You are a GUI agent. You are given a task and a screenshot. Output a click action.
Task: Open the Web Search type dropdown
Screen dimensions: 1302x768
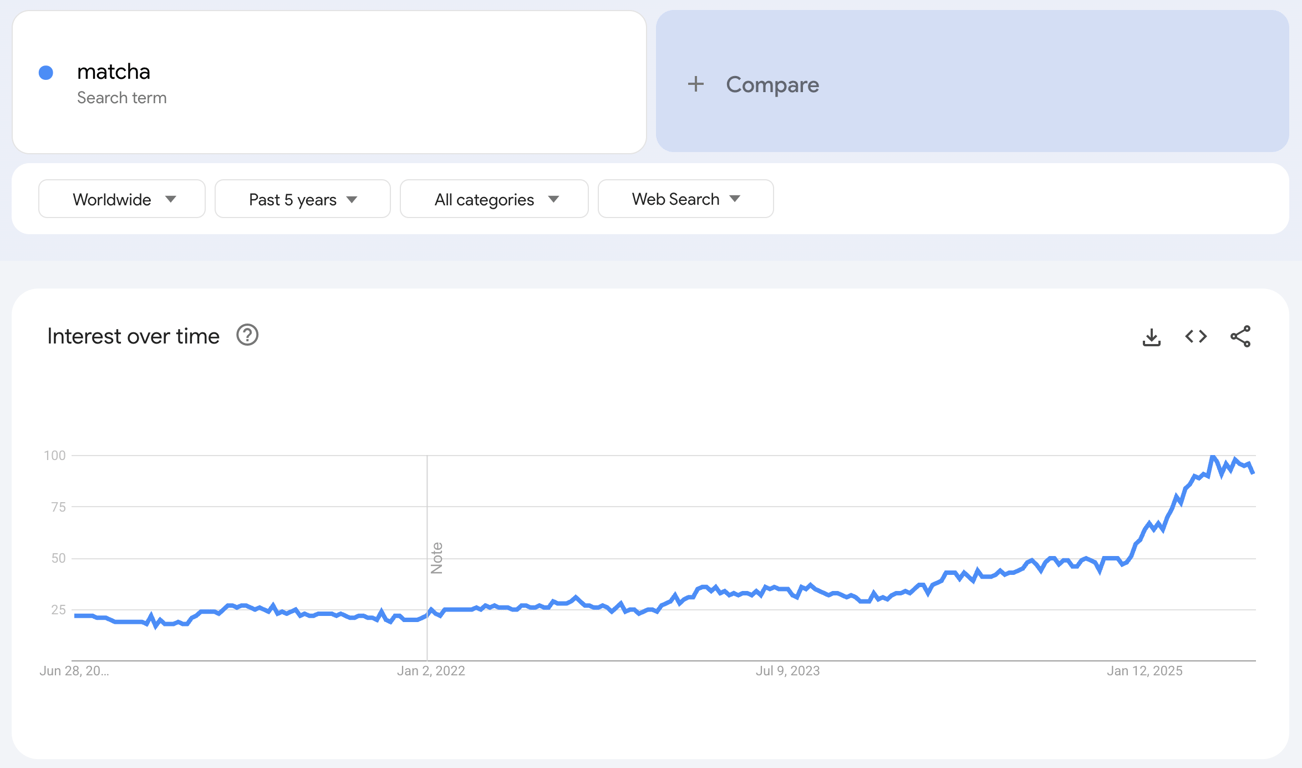click(x=685, y=199)
